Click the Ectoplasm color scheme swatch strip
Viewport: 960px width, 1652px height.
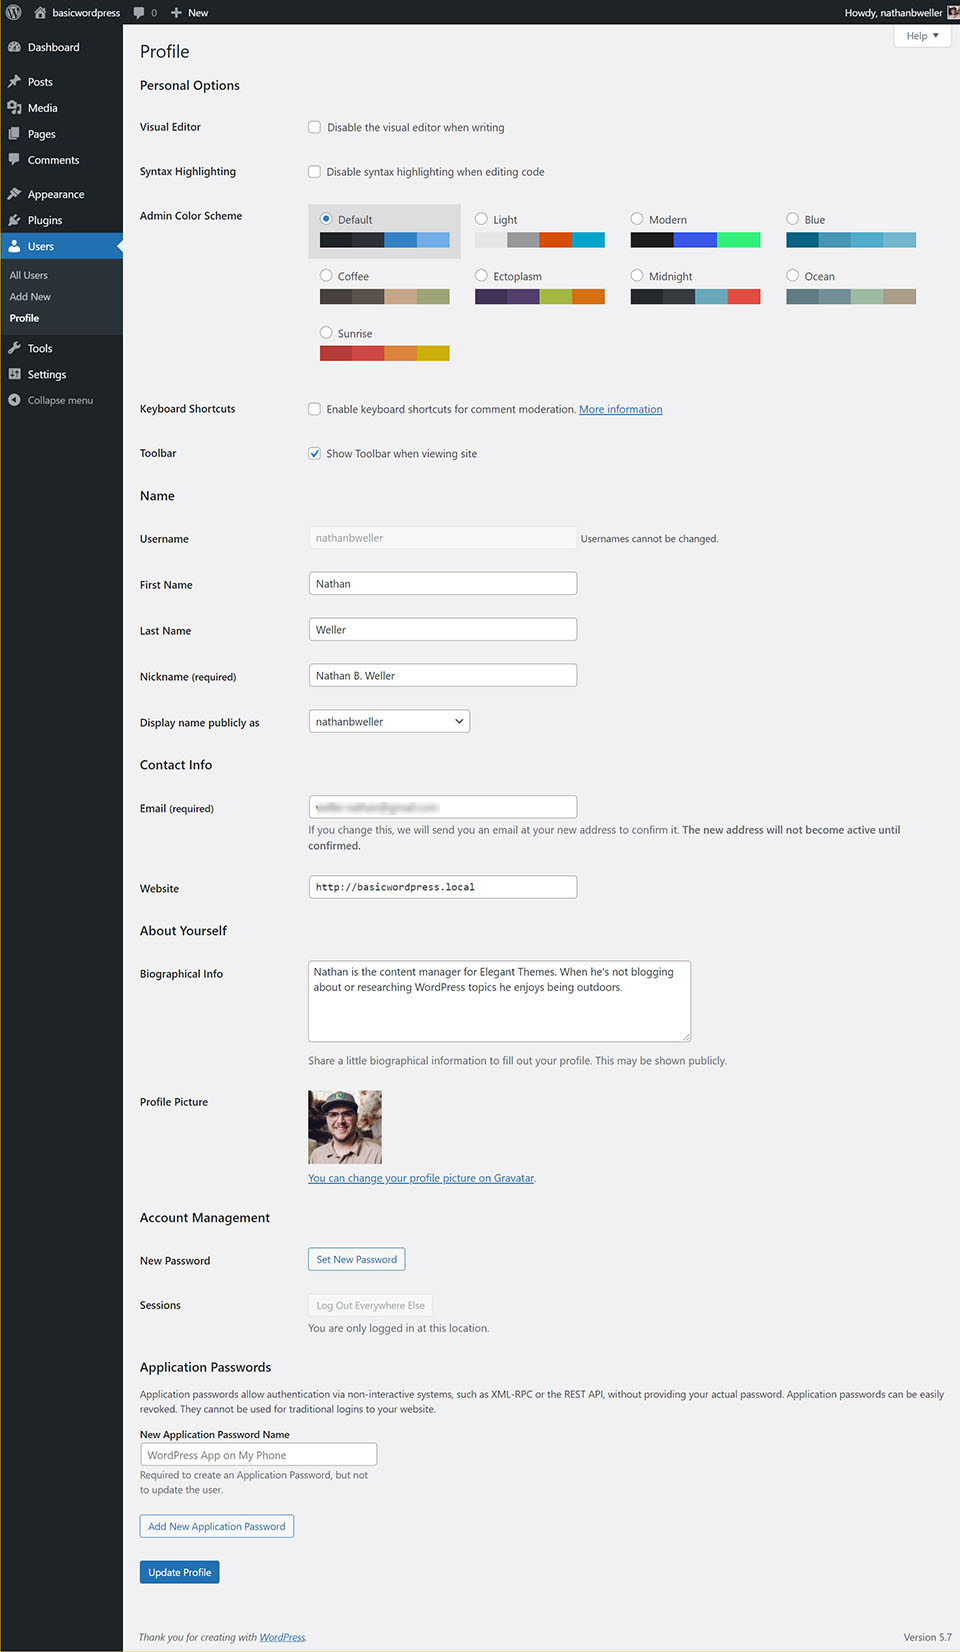[540, 296]
